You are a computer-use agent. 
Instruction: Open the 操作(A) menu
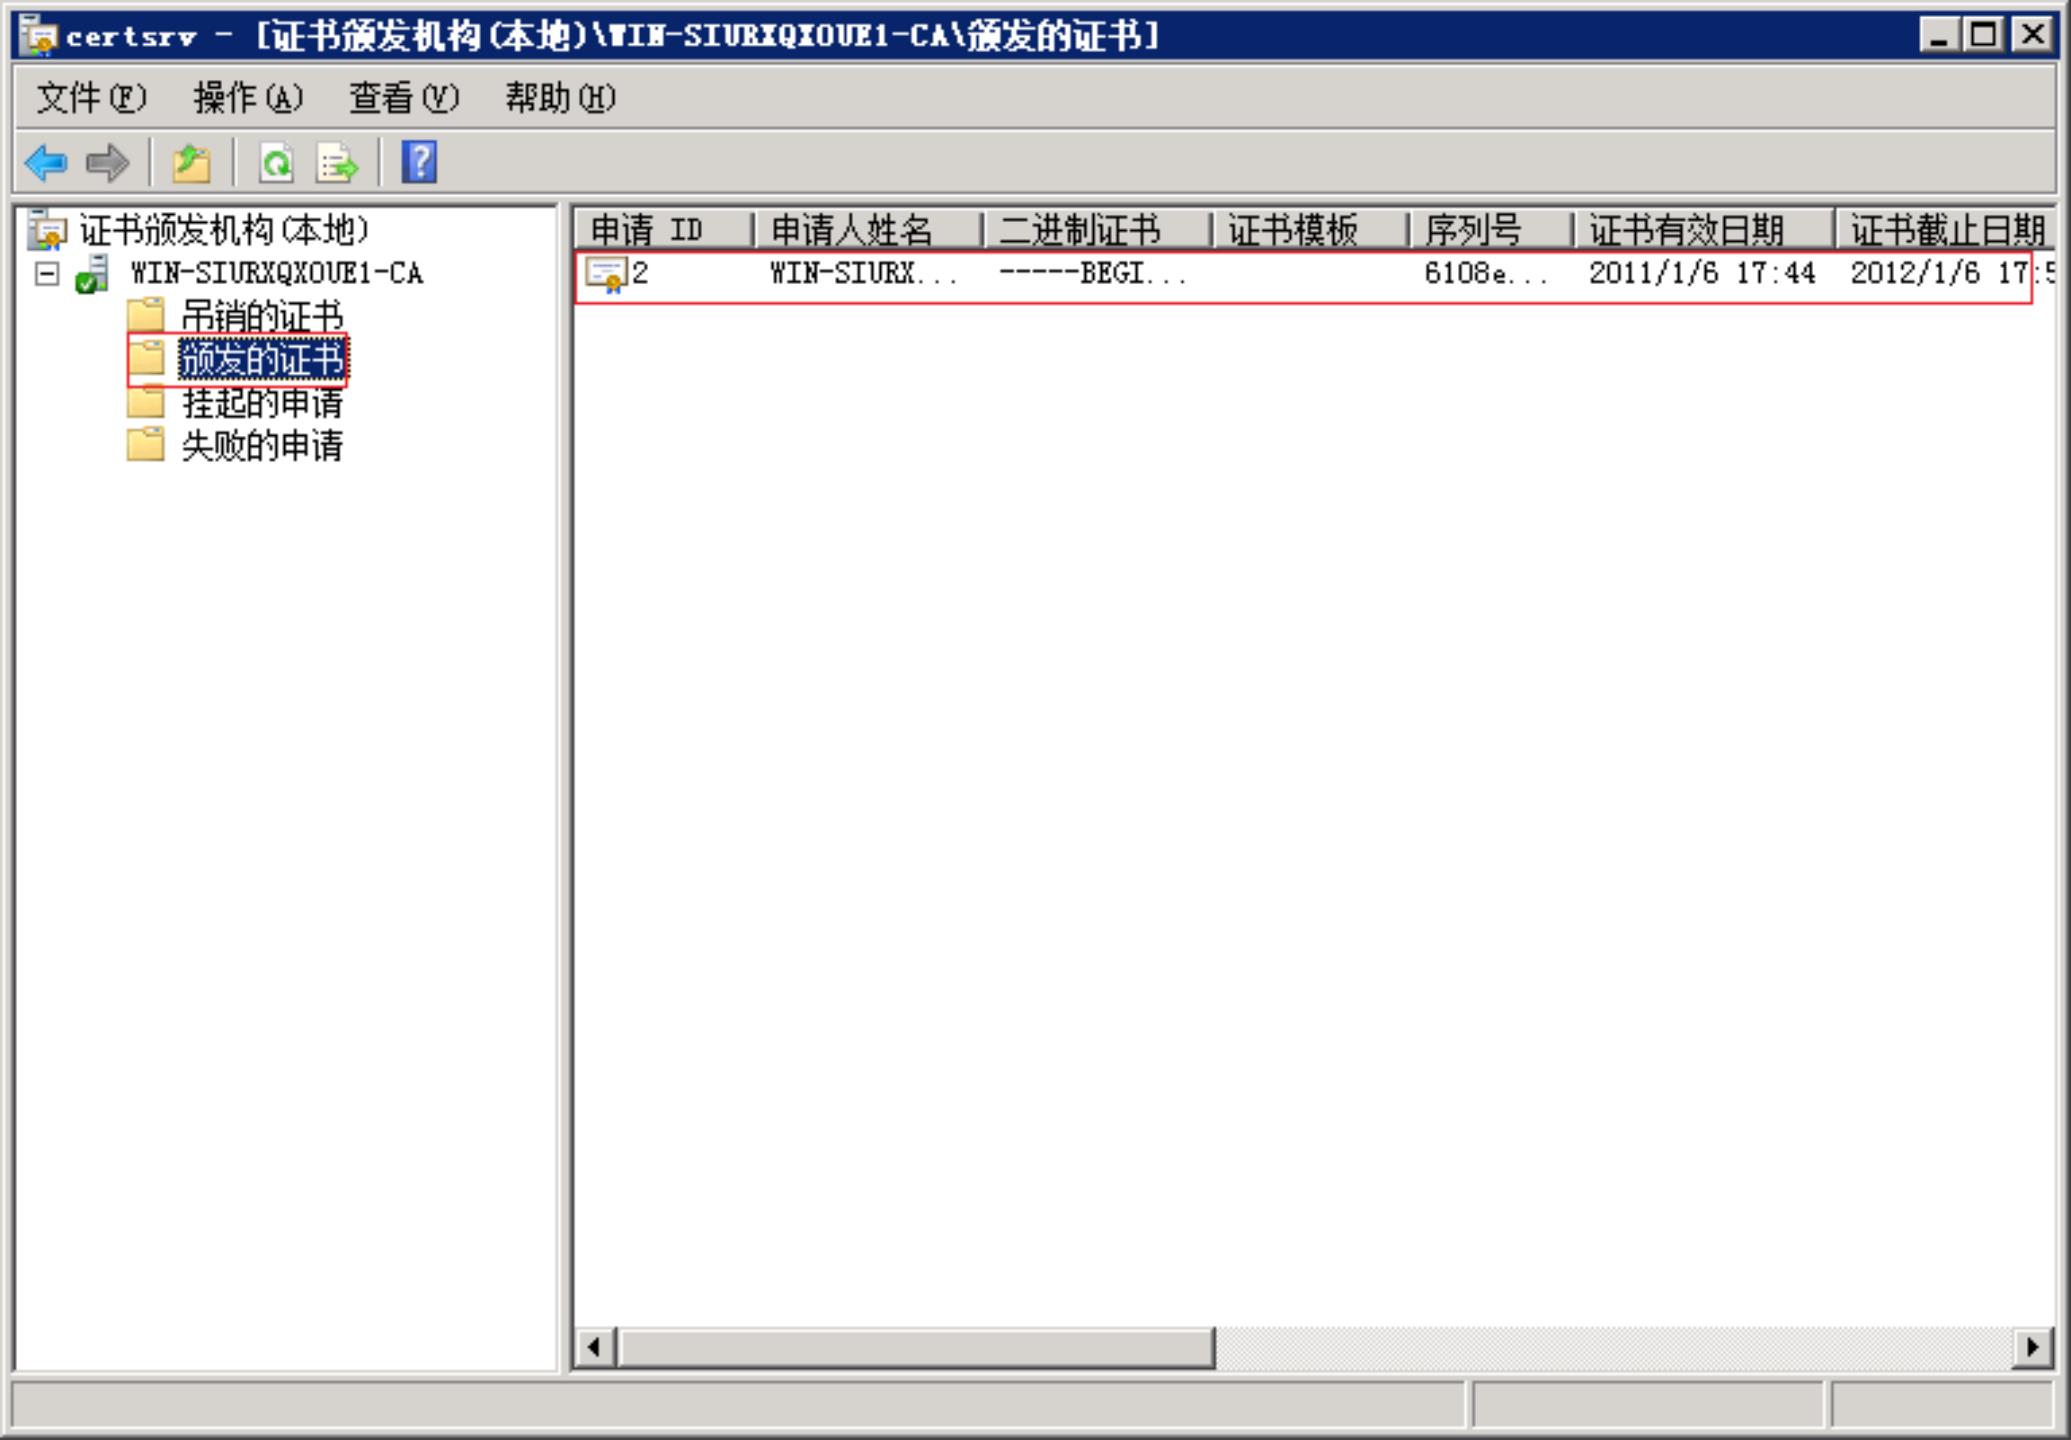pos(248,98)
